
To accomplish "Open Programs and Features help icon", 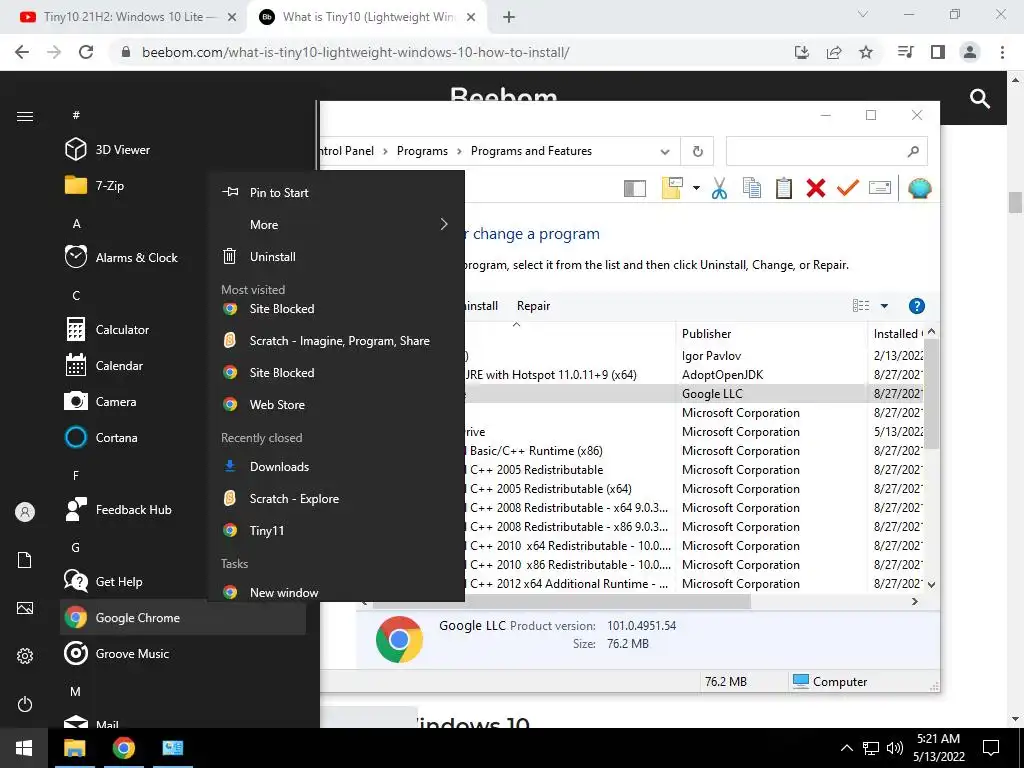I will click(x=916, y=306).
